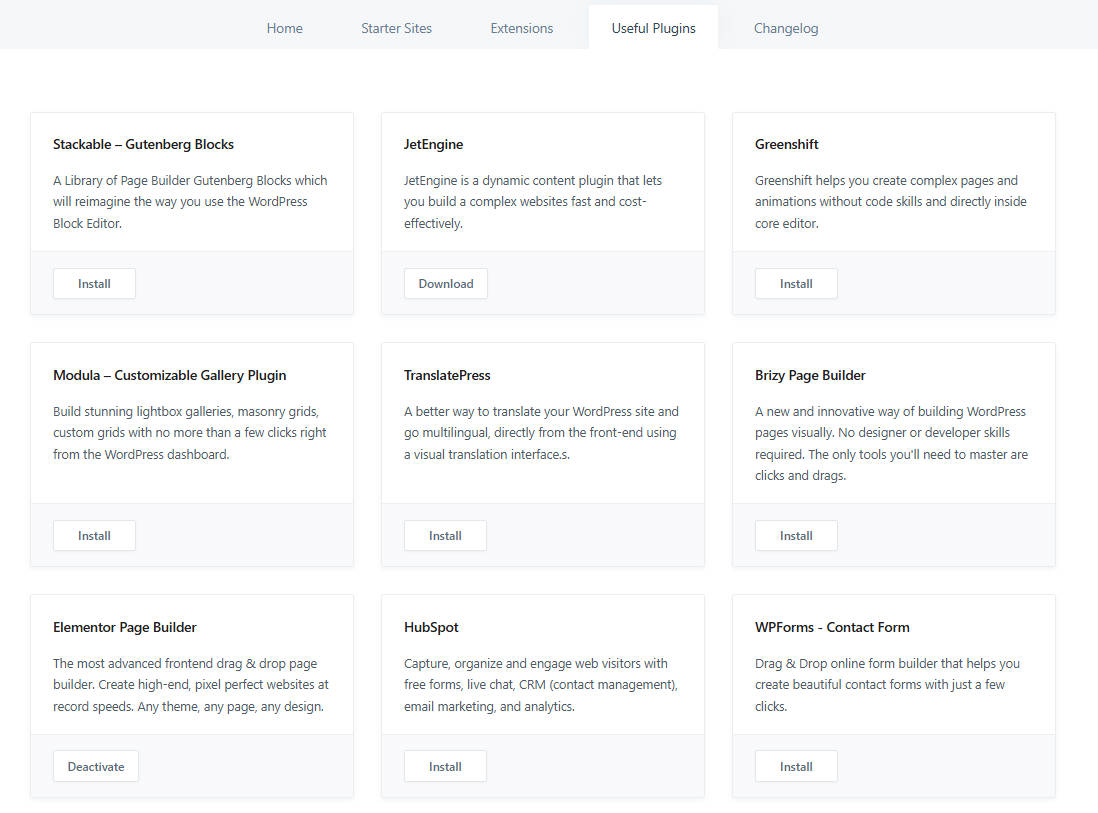Screen dimensions: 1098x813
Task: Click TranslatePress description about multilingual translation
Action: coord(541,433)
